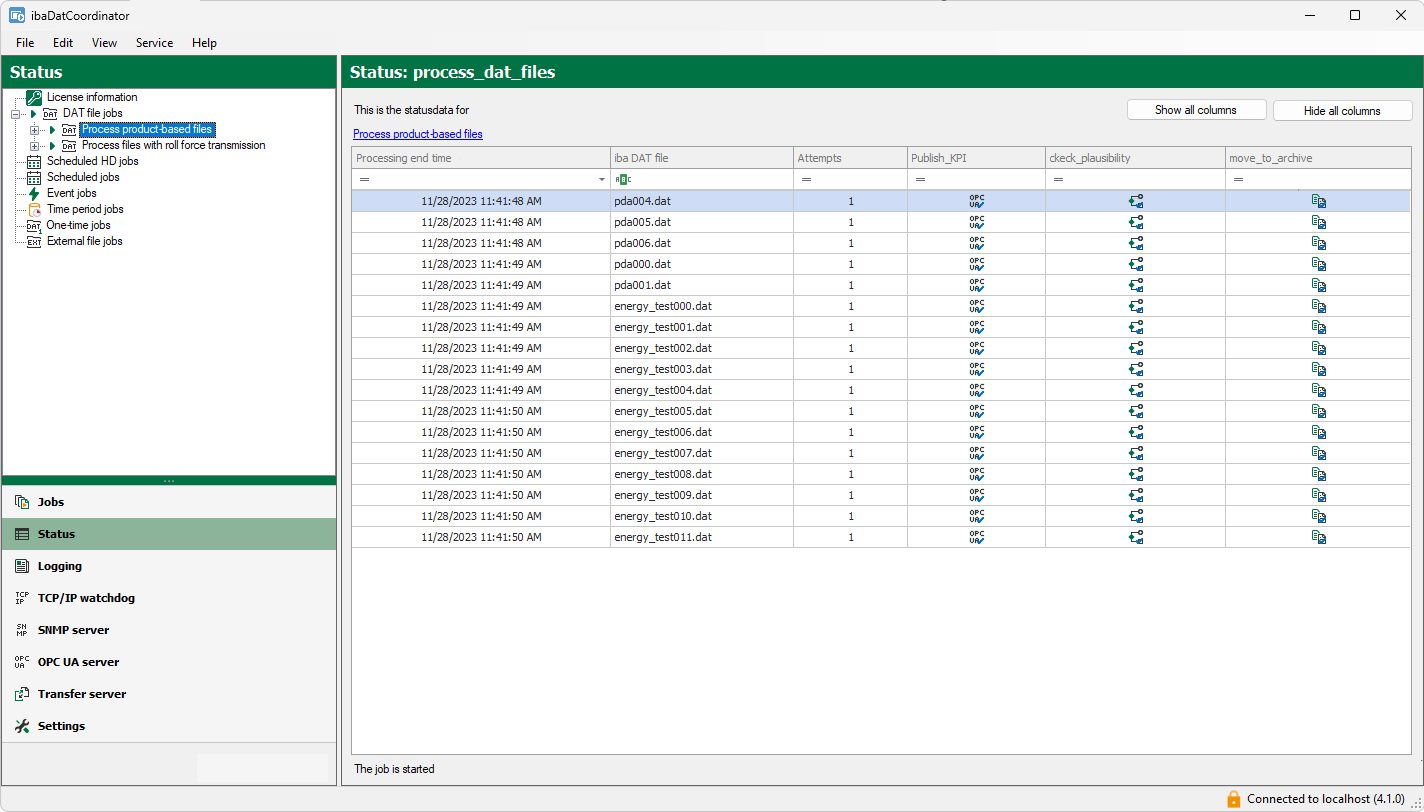The image size is (1424, 812).
Task: Click the Logging icon in the navigation pane
Action: 22,566
